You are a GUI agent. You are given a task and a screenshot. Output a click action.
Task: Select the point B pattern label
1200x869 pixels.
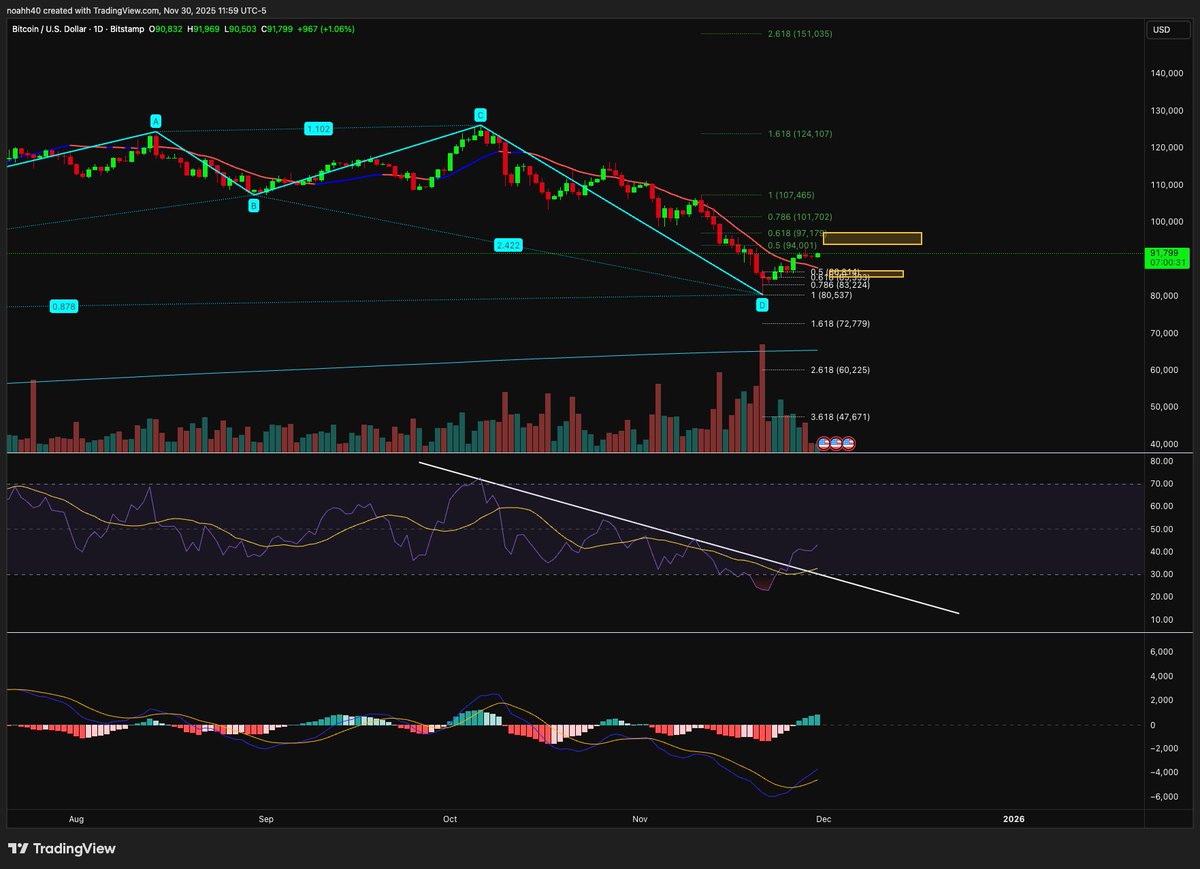pos(253,205)
